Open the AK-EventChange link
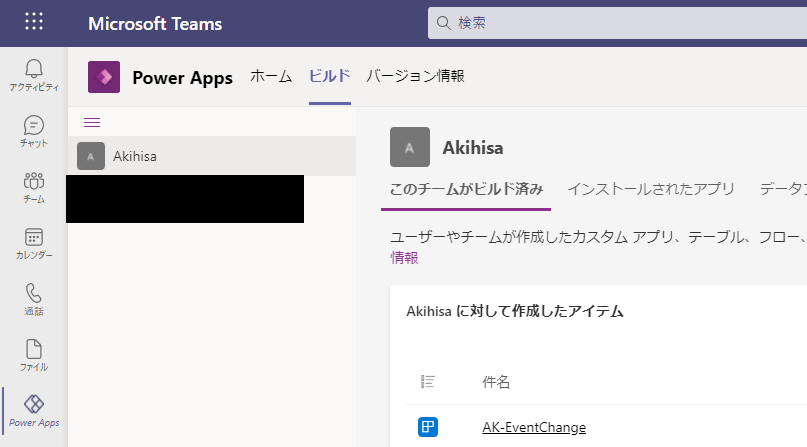Viewport: 807px width, 447px height. 534,427
